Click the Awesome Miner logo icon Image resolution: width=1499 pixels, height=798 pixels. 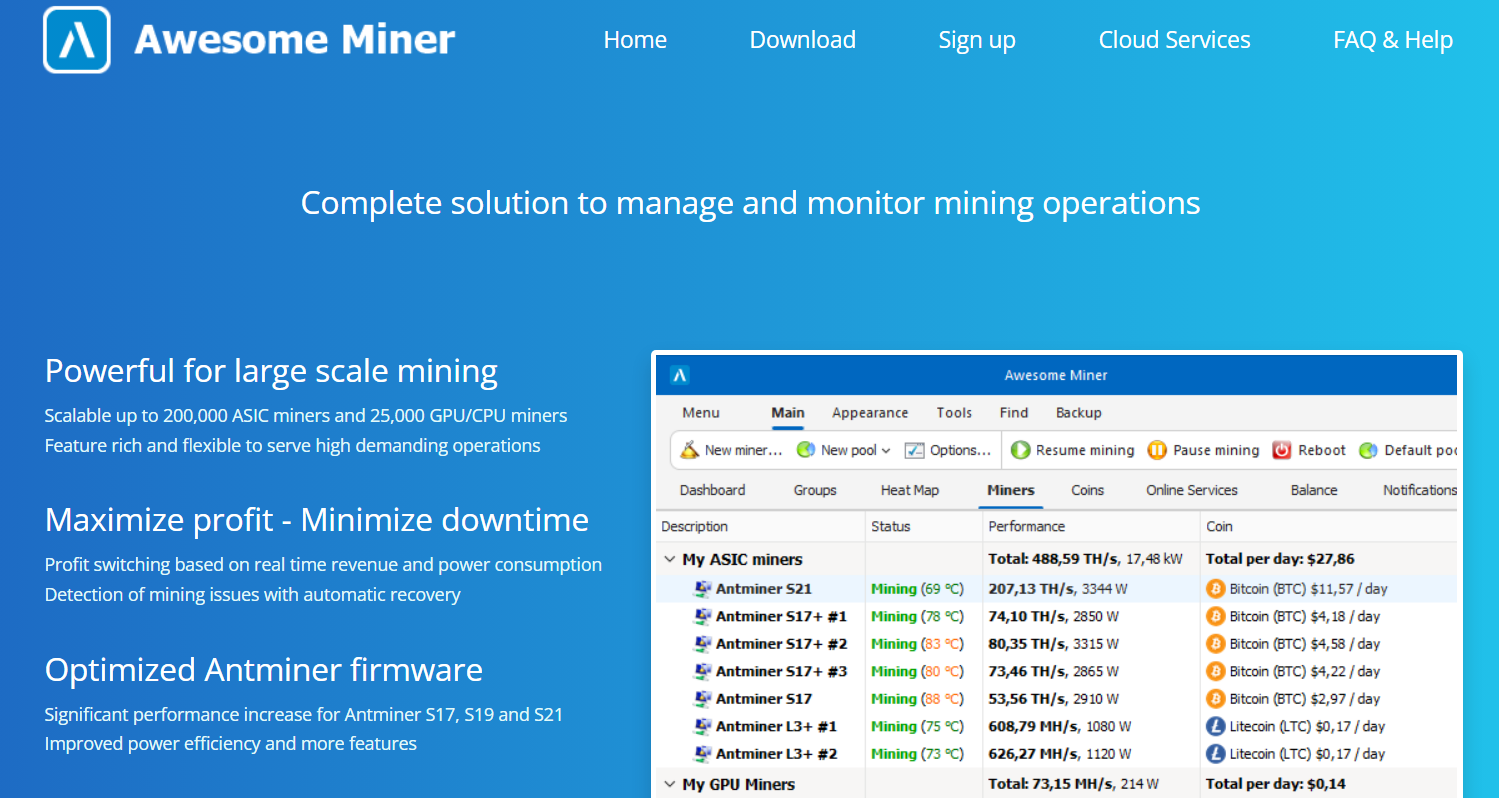tap(77, 40)
